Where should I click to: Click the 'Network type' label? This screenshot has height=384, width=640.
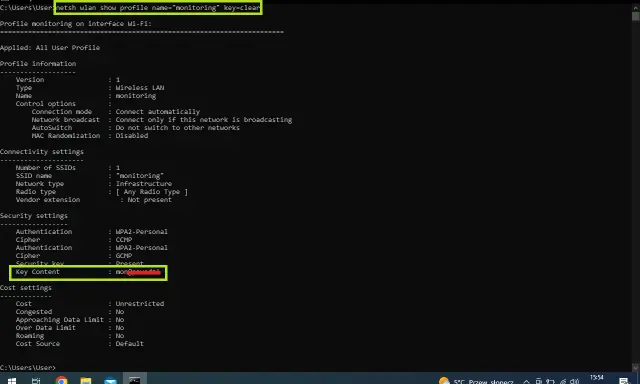coord(40,184)
